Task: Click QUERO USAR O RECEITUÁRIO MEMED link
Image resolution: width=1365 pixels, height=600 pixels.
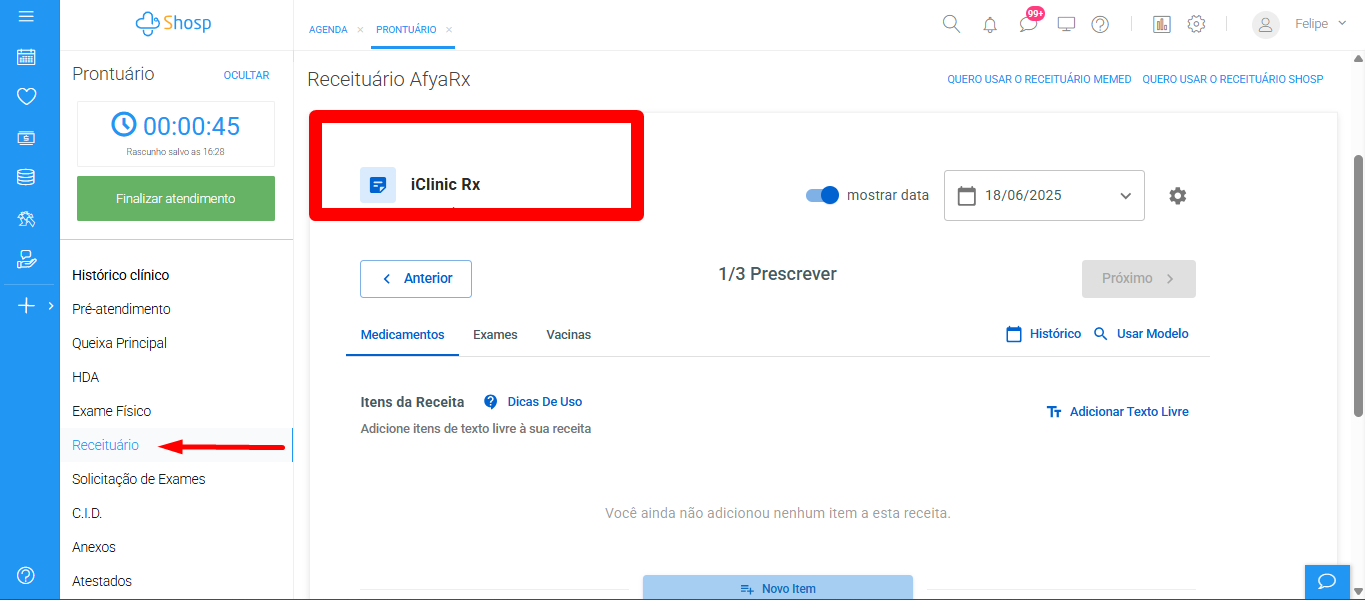Action: (x=1039, y=79)
